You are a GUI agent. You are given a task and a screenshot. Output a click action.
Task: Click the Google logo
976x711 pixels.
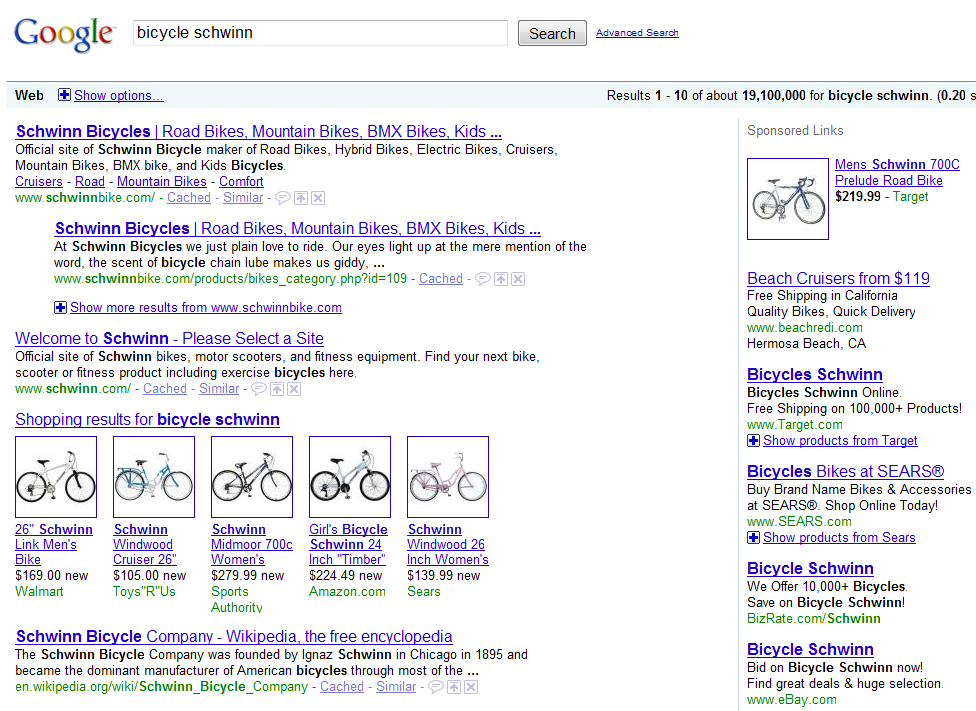65,34
